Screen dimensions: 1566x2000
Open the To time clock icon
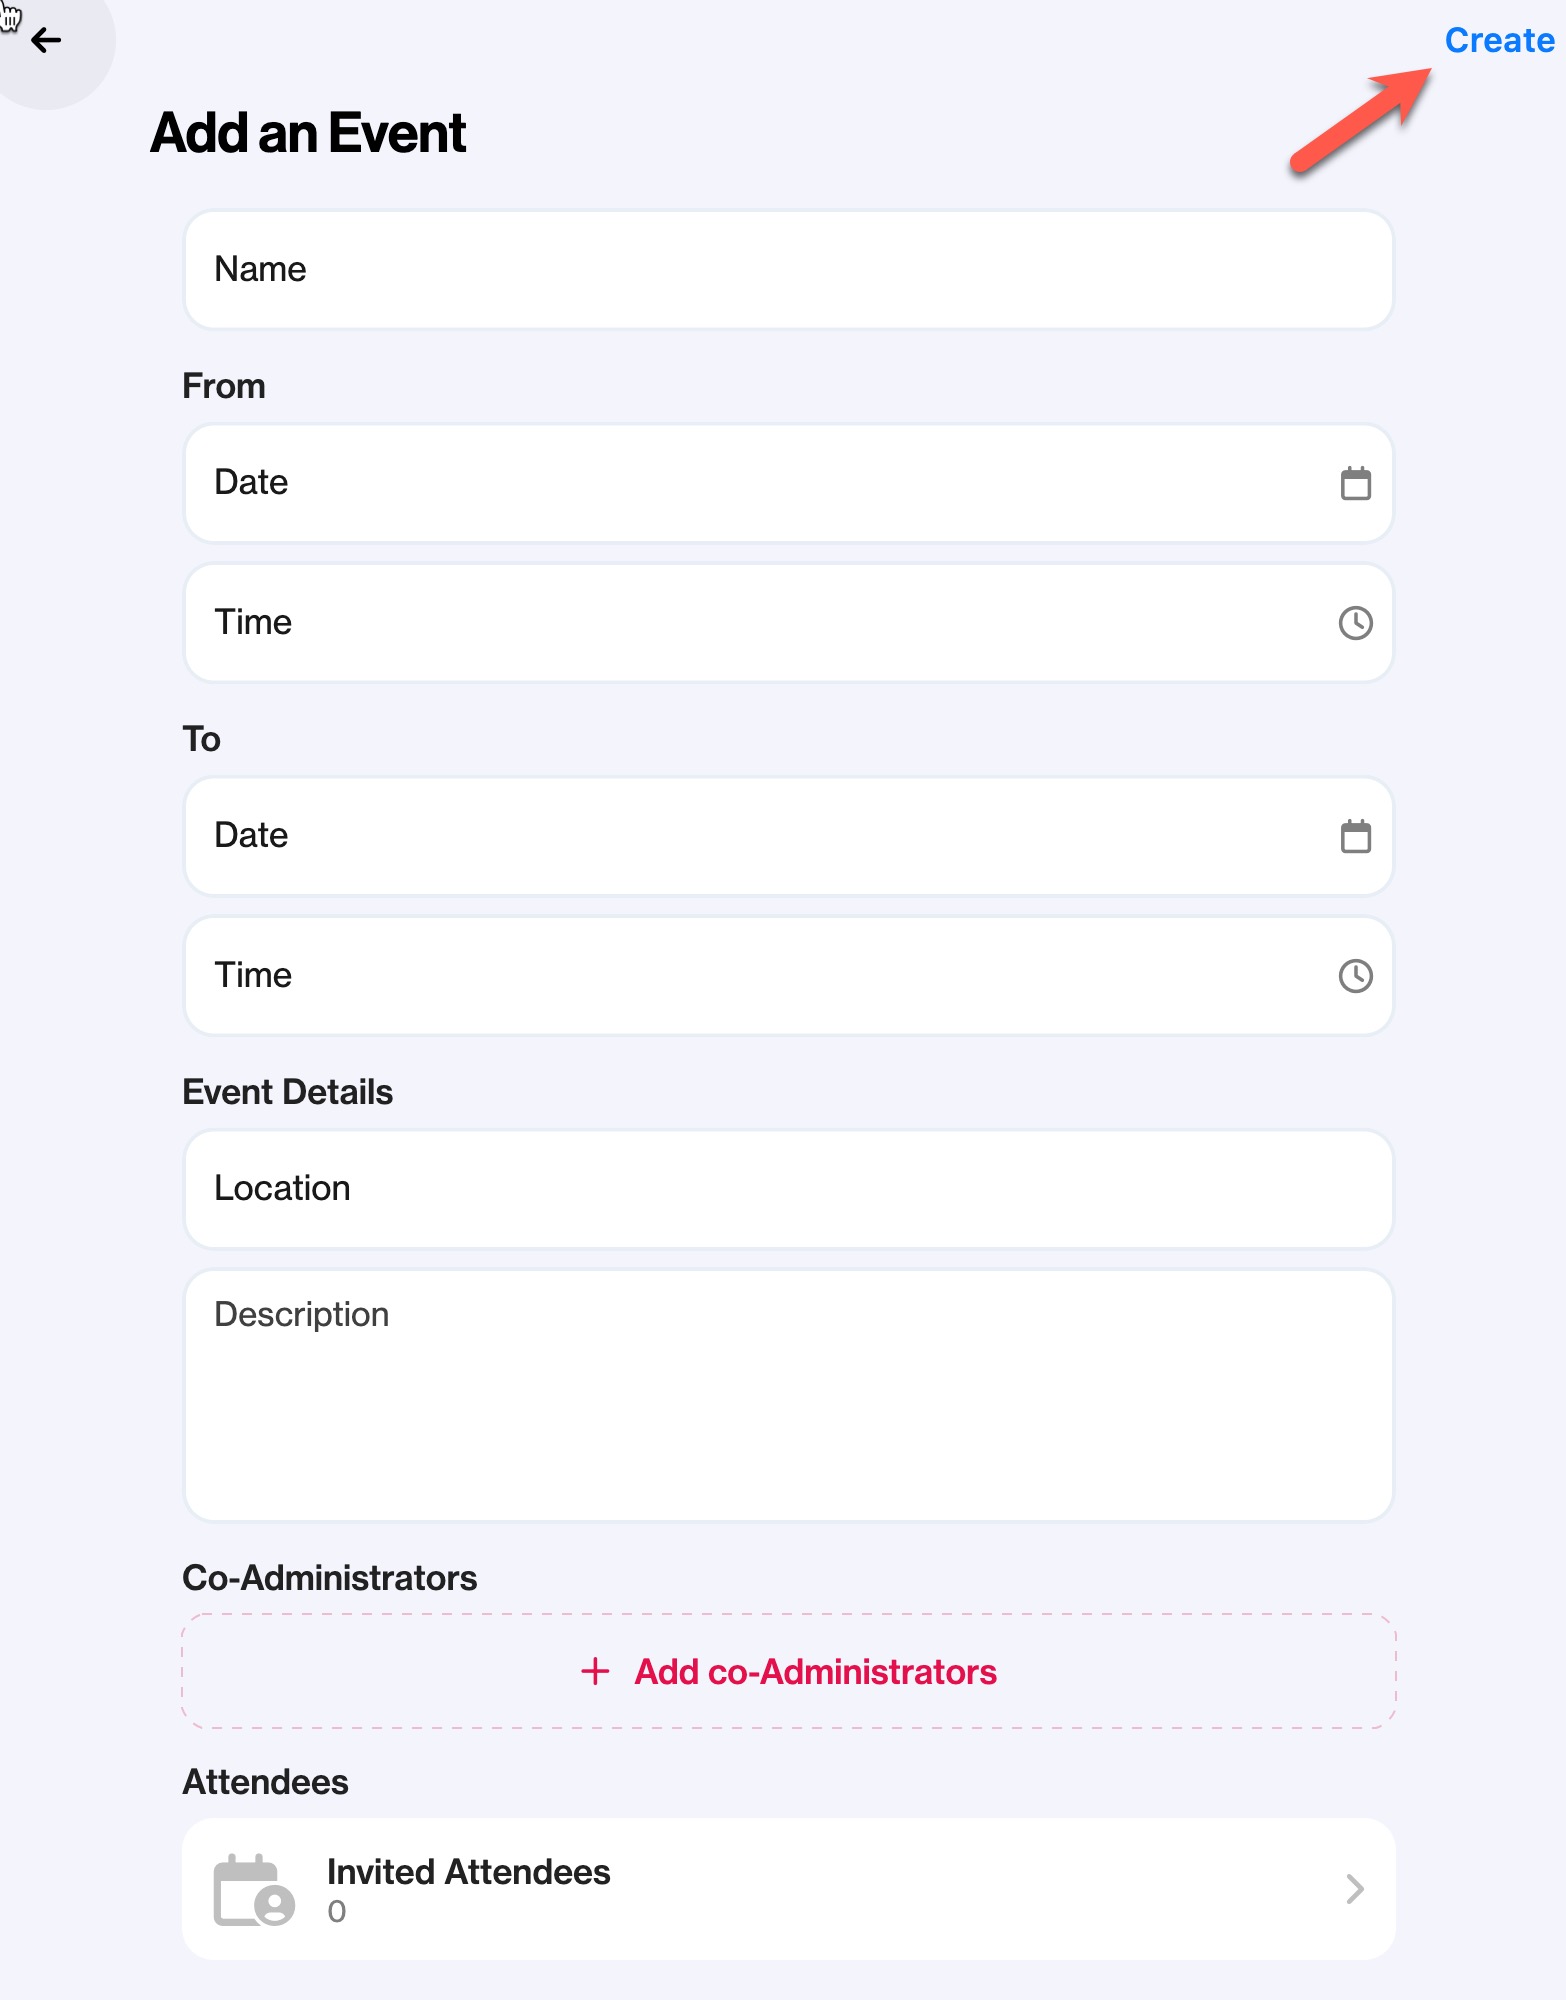coord(1355,976)
